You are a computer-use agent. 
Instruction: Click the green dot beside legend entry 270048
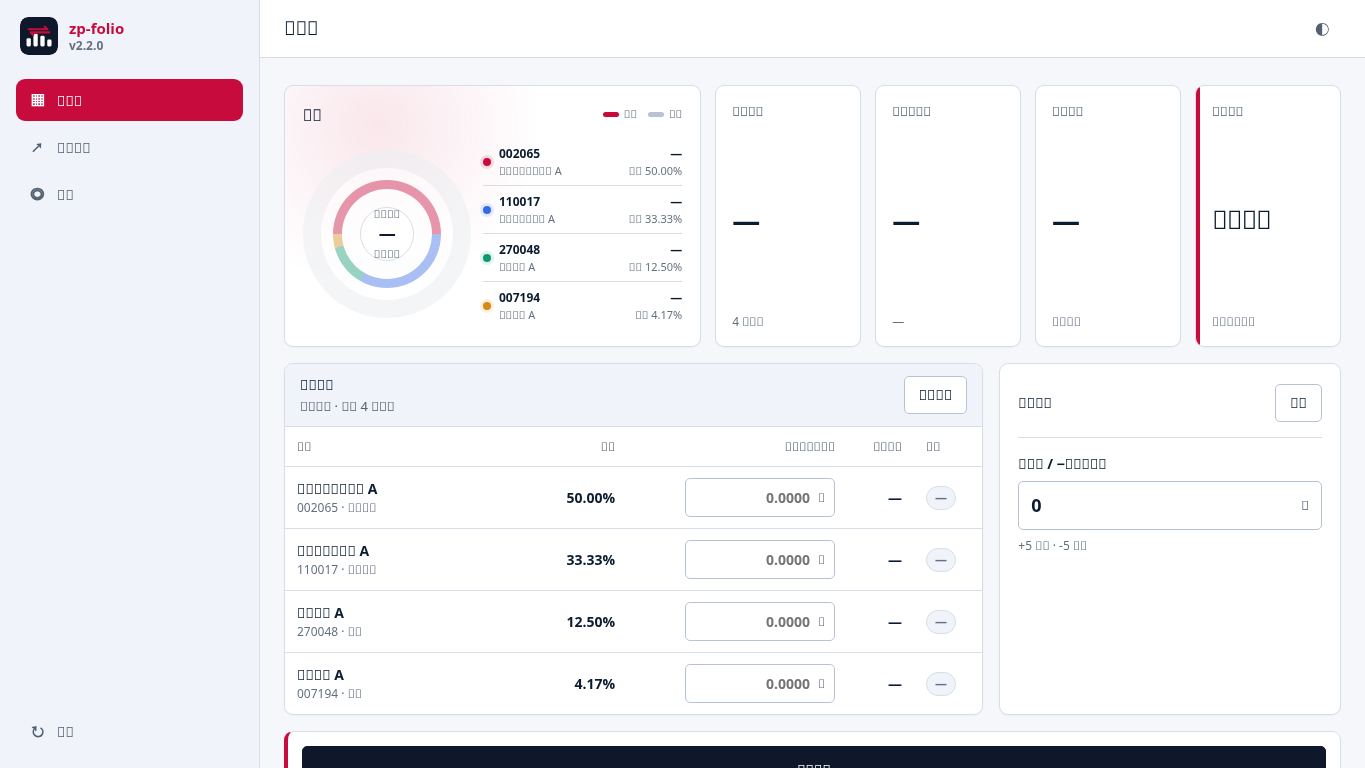487,258
